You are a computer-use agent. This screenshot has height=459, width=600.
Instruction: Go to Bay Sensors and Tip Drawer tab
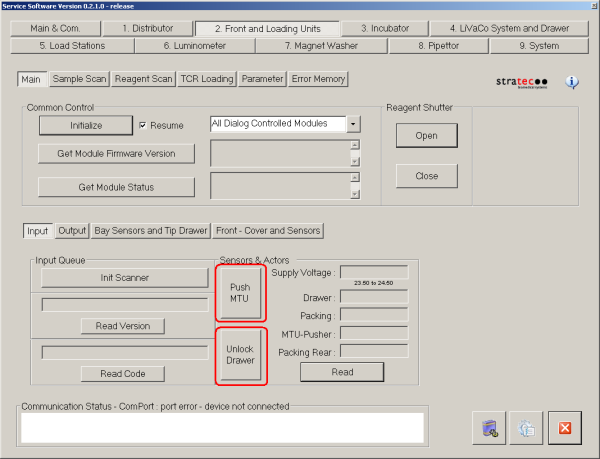click(150, 231)
